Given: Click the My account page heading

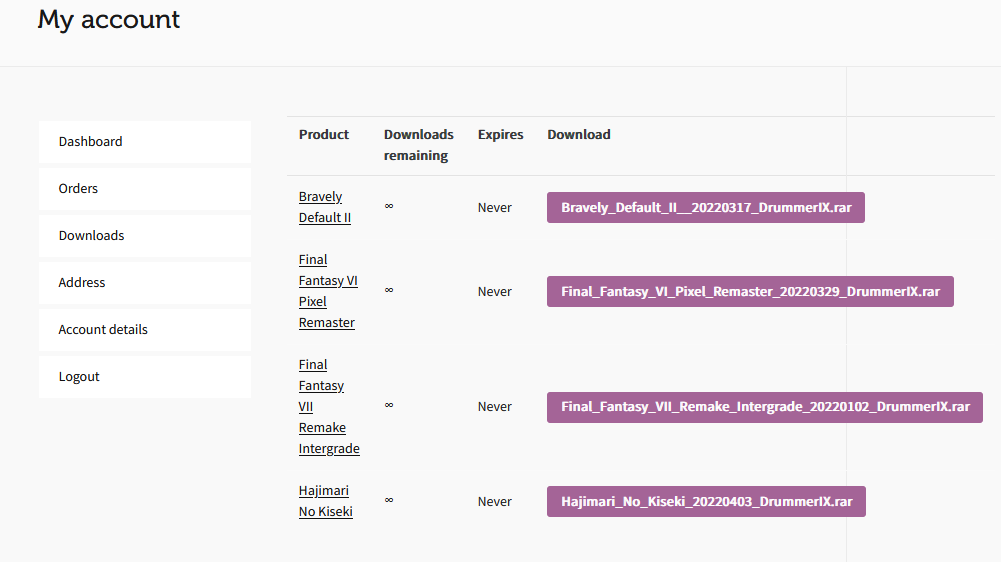Looking at the screenshot, I should pos(109,19).
